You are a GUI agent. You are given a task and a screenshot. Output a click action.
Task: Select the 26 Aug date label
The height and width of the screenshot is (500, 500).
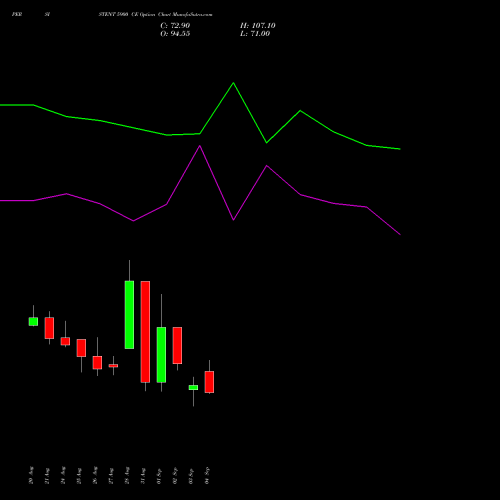click(x=95, y=475)
